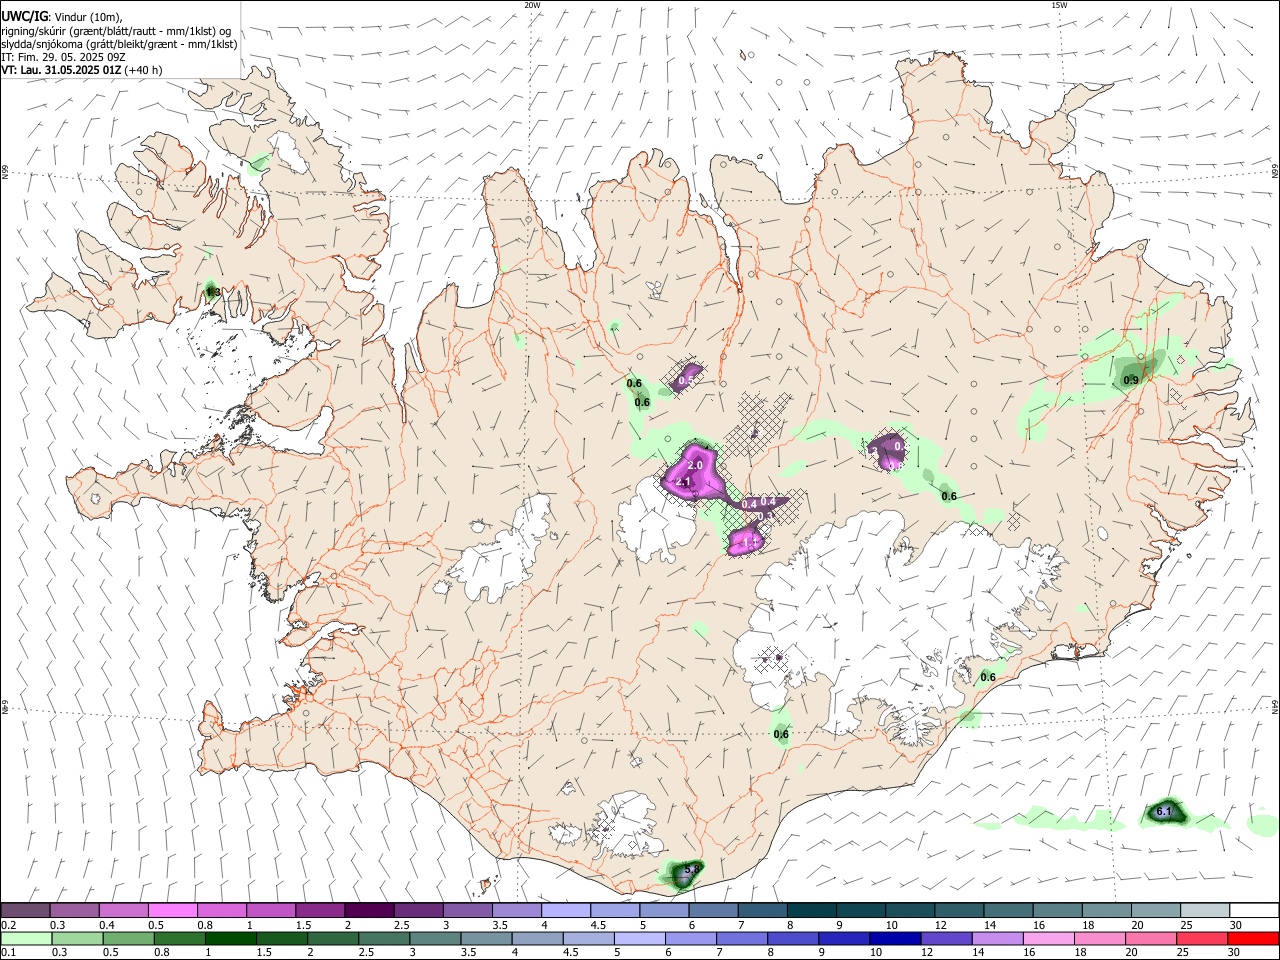1280x960 pixels.
Task: Pick the light pink 16 swatch in lower legend
Action: click(x=1048, y=938)
